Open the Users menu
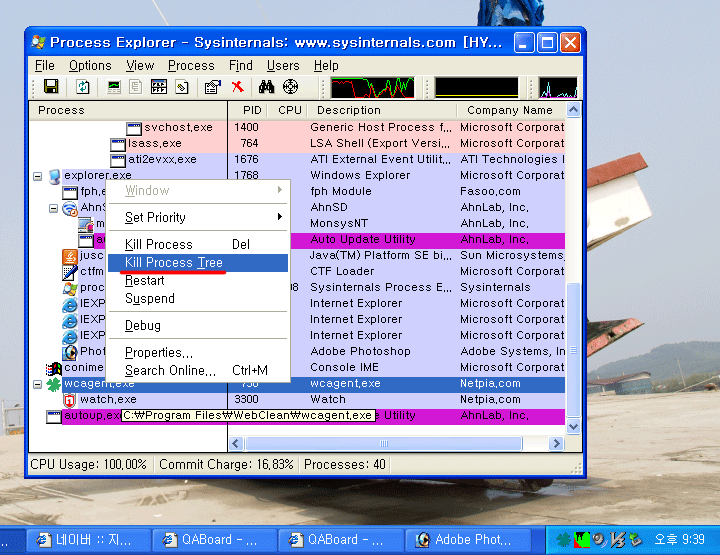This screenshot has width=720, height=555. click(283, 66)
